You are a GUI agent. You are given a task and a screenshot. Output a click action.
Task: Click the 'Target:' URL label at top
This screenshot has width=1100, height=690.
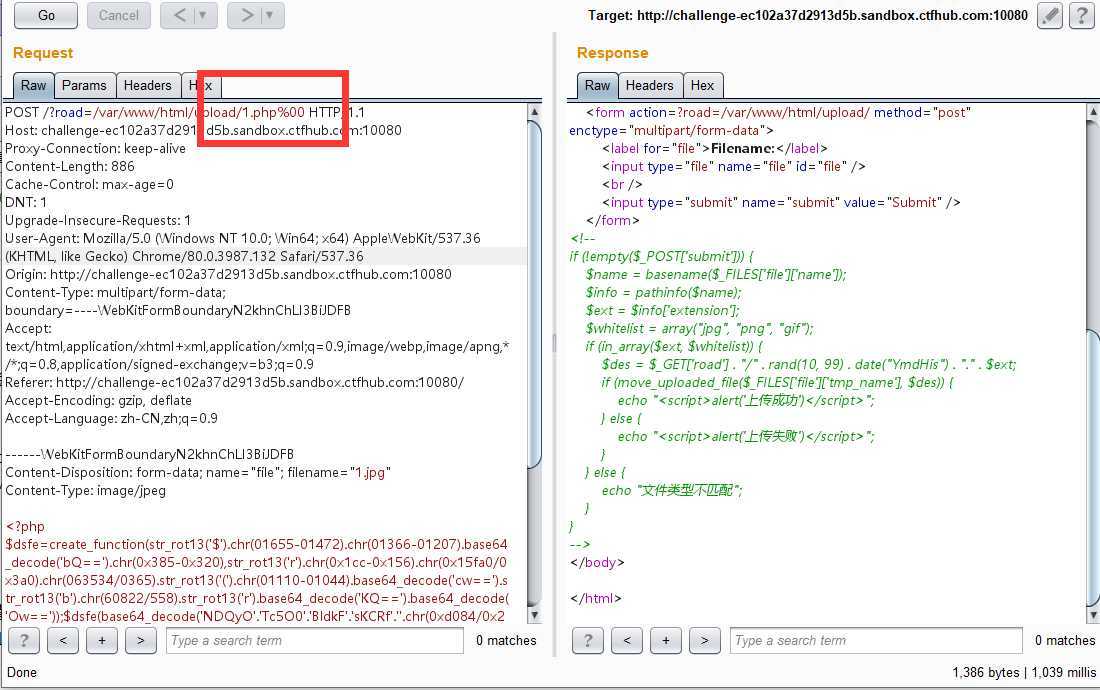tap(807, 15)
